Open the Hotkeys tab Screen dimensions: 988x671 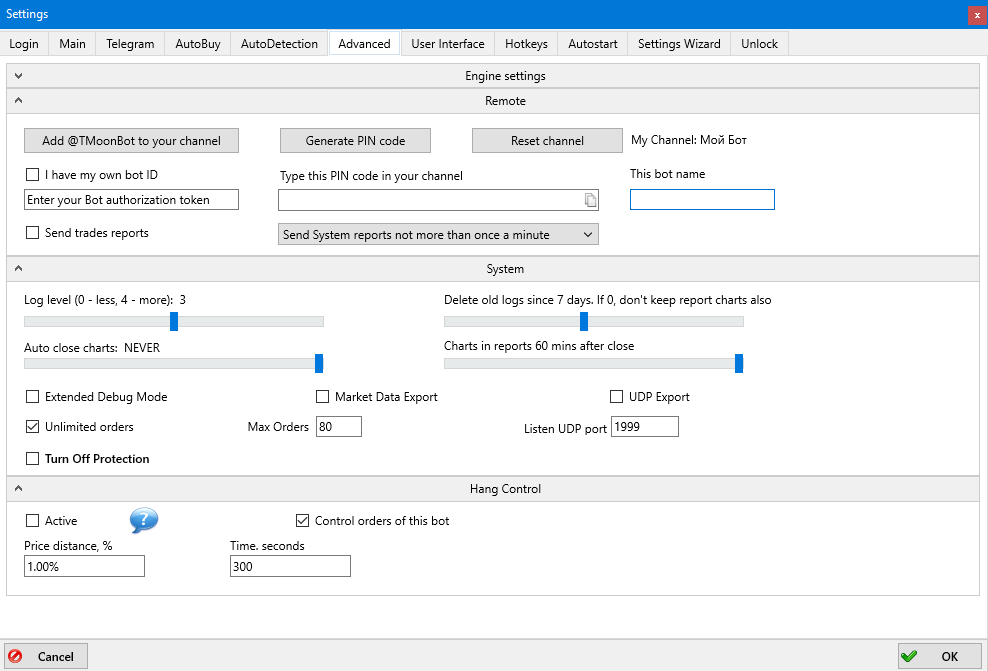526,44
